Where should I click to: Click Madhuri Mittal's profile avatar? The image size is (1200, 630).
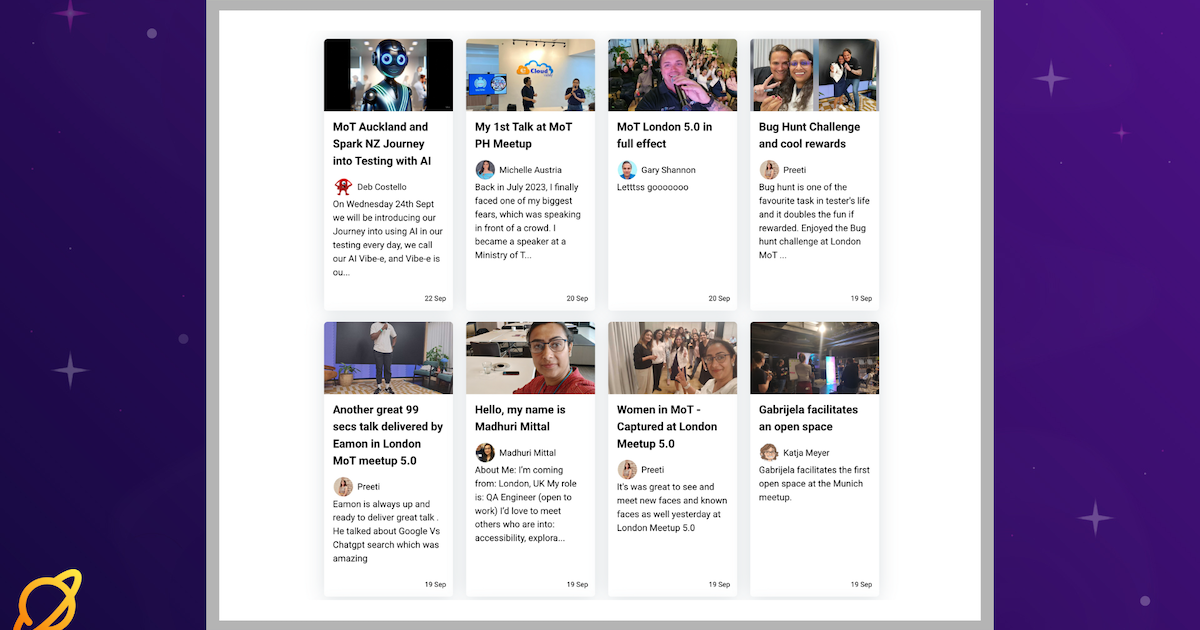point(485,453)
